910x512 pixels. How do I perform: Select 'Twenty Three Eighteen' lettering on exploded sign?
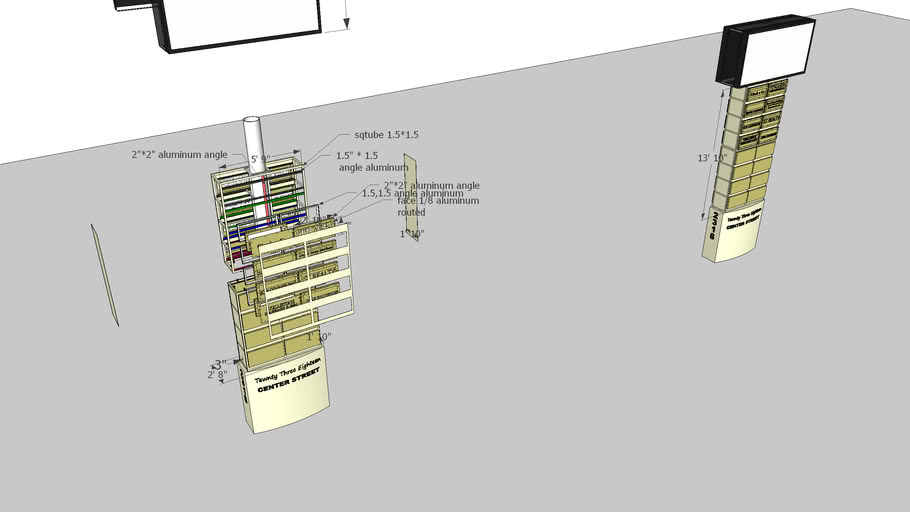[284, 371]
